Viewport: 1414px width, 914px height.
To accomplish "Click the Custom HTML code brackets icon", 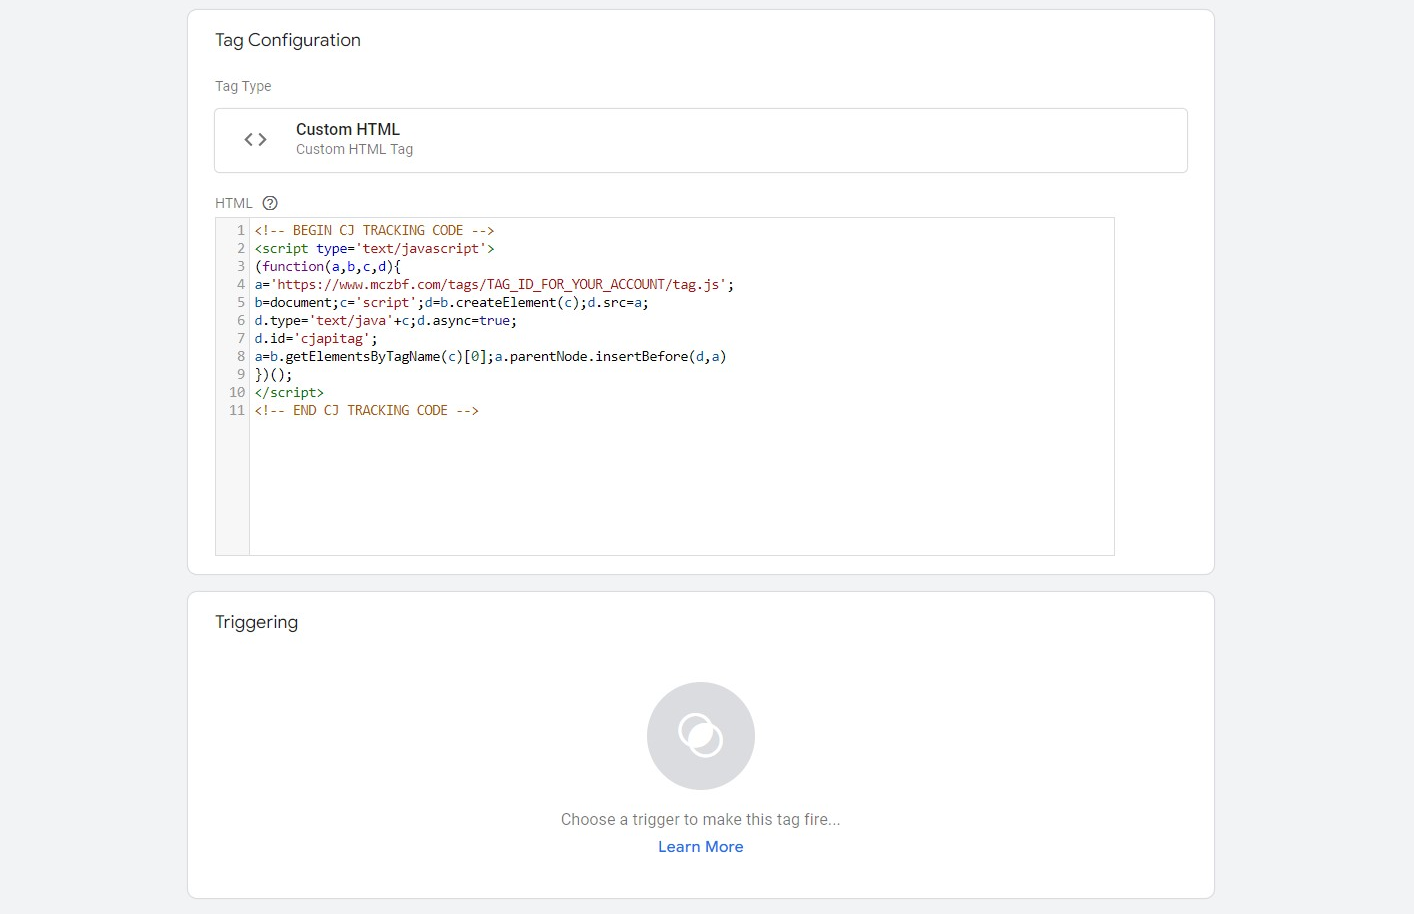I will (x=256, y=140).
